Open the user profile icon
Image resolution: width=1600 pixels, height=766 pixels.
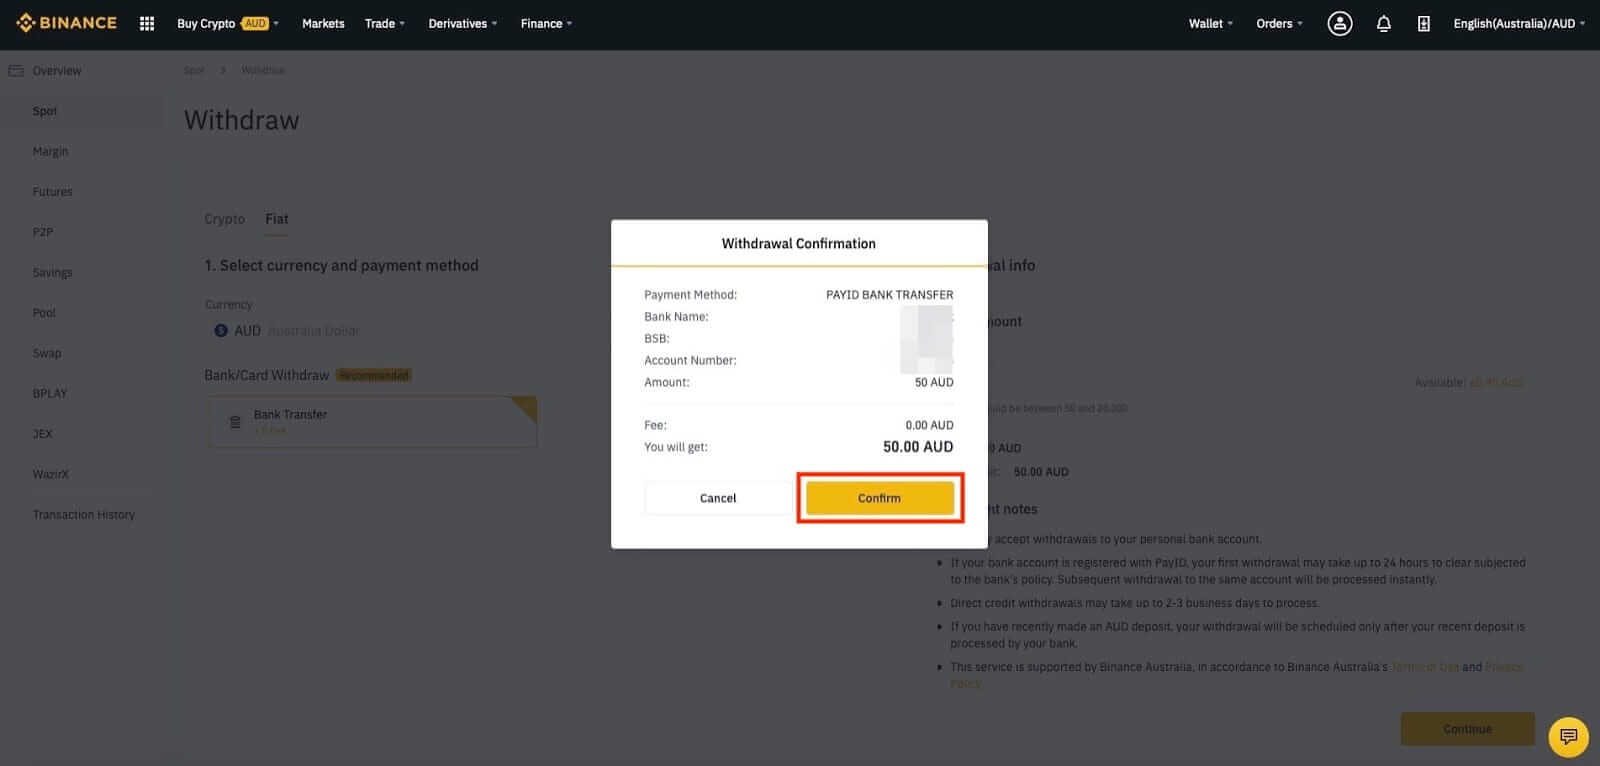[1339, 23]
